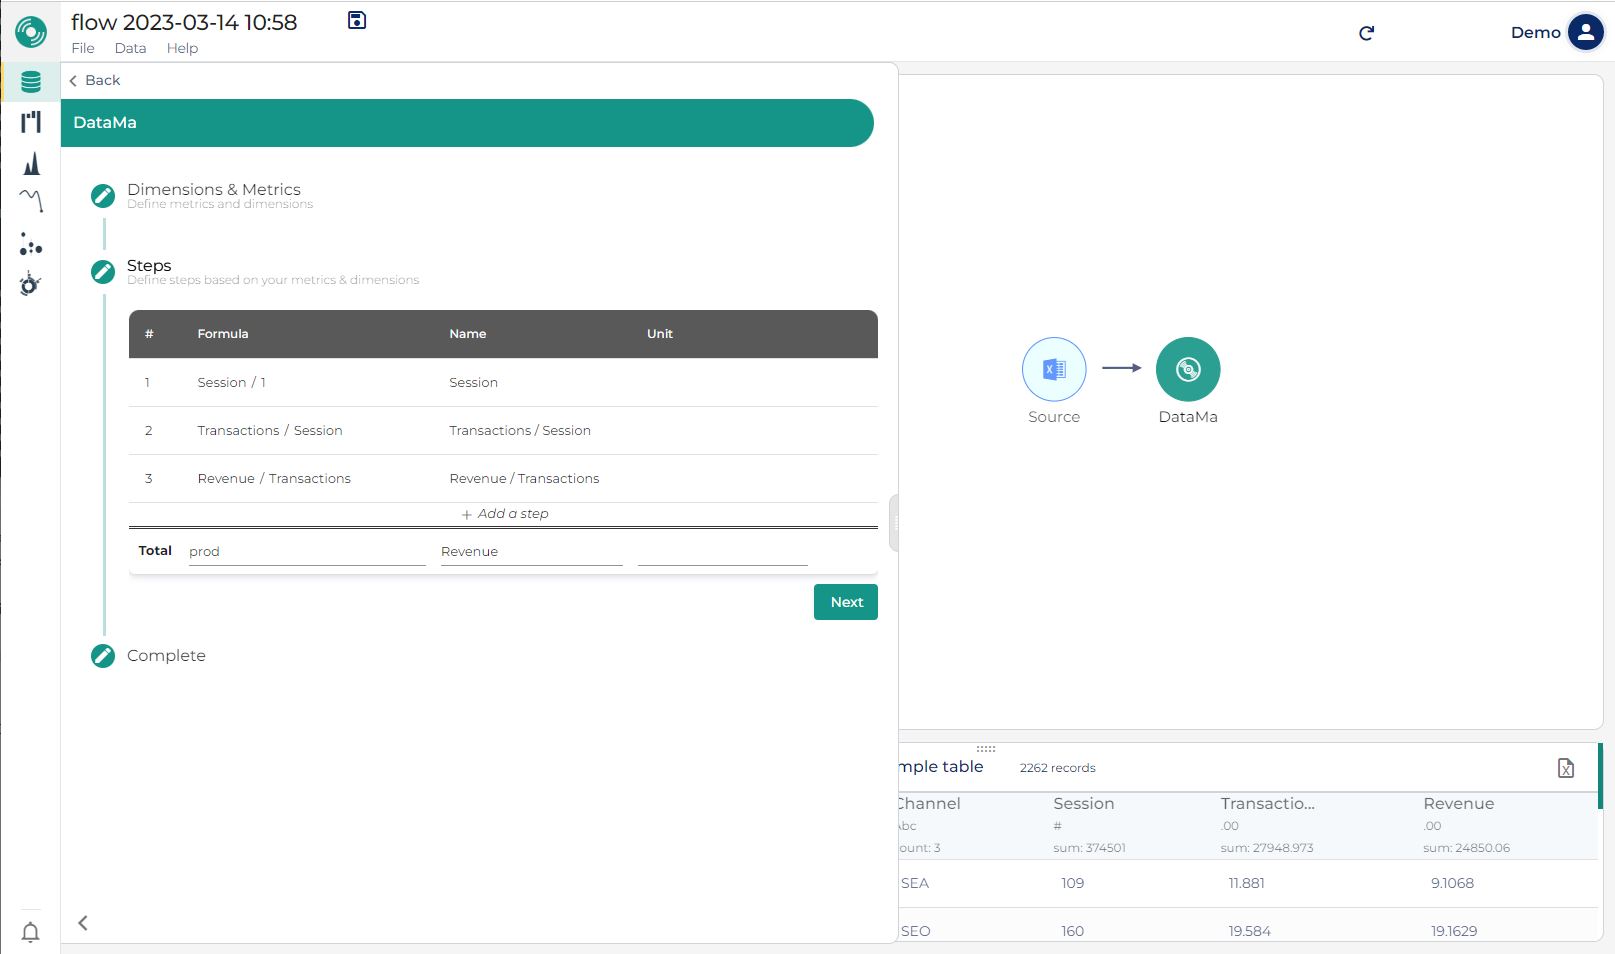Viewport: 1615px width, 954px height.
Task: Click Add a step
Action: pyautogui.click(x=505, y=514)
